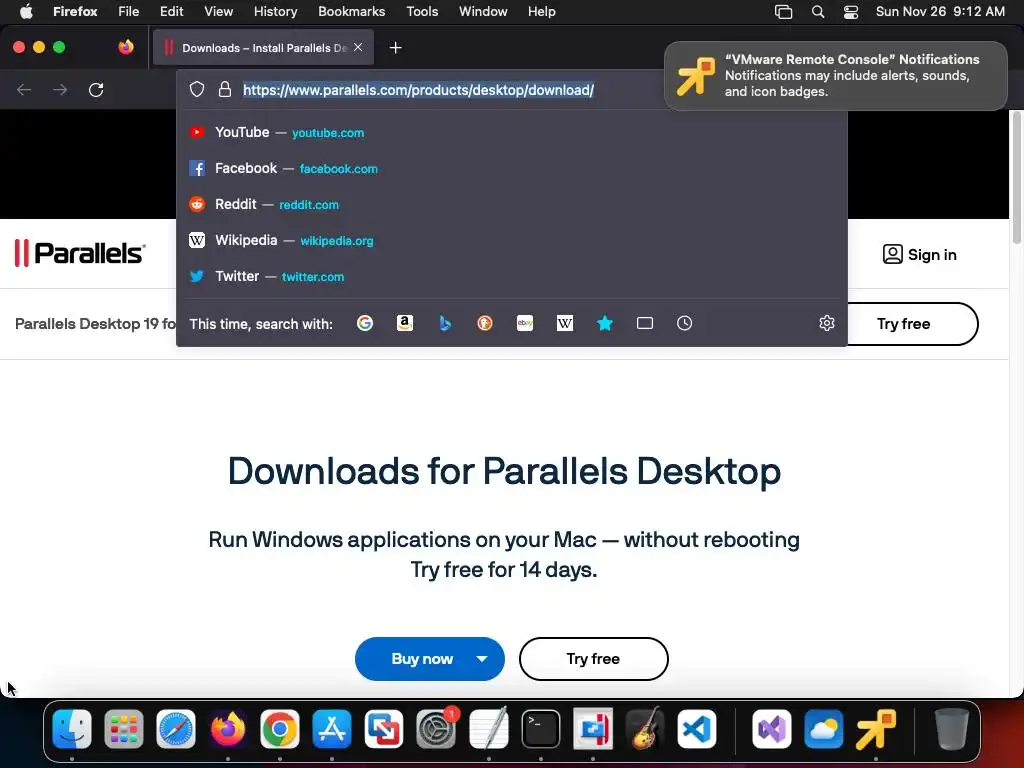Open a new tab with plus button
Viewport: 1024px width, 768px height.
click(x=395, y=48)
